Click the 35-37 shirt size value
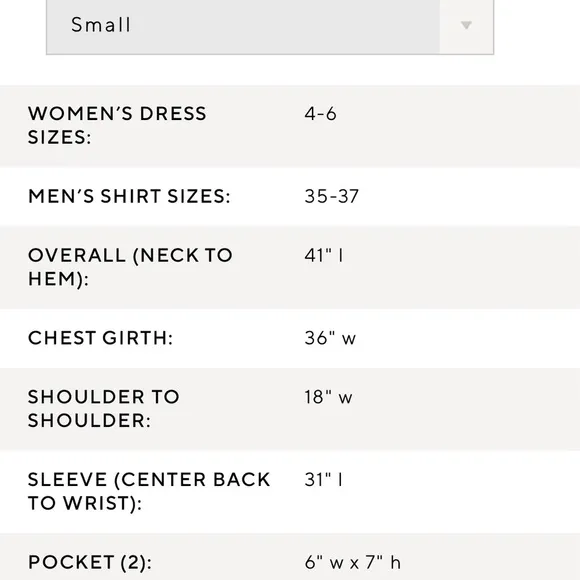580x580 pixels. 331,196
